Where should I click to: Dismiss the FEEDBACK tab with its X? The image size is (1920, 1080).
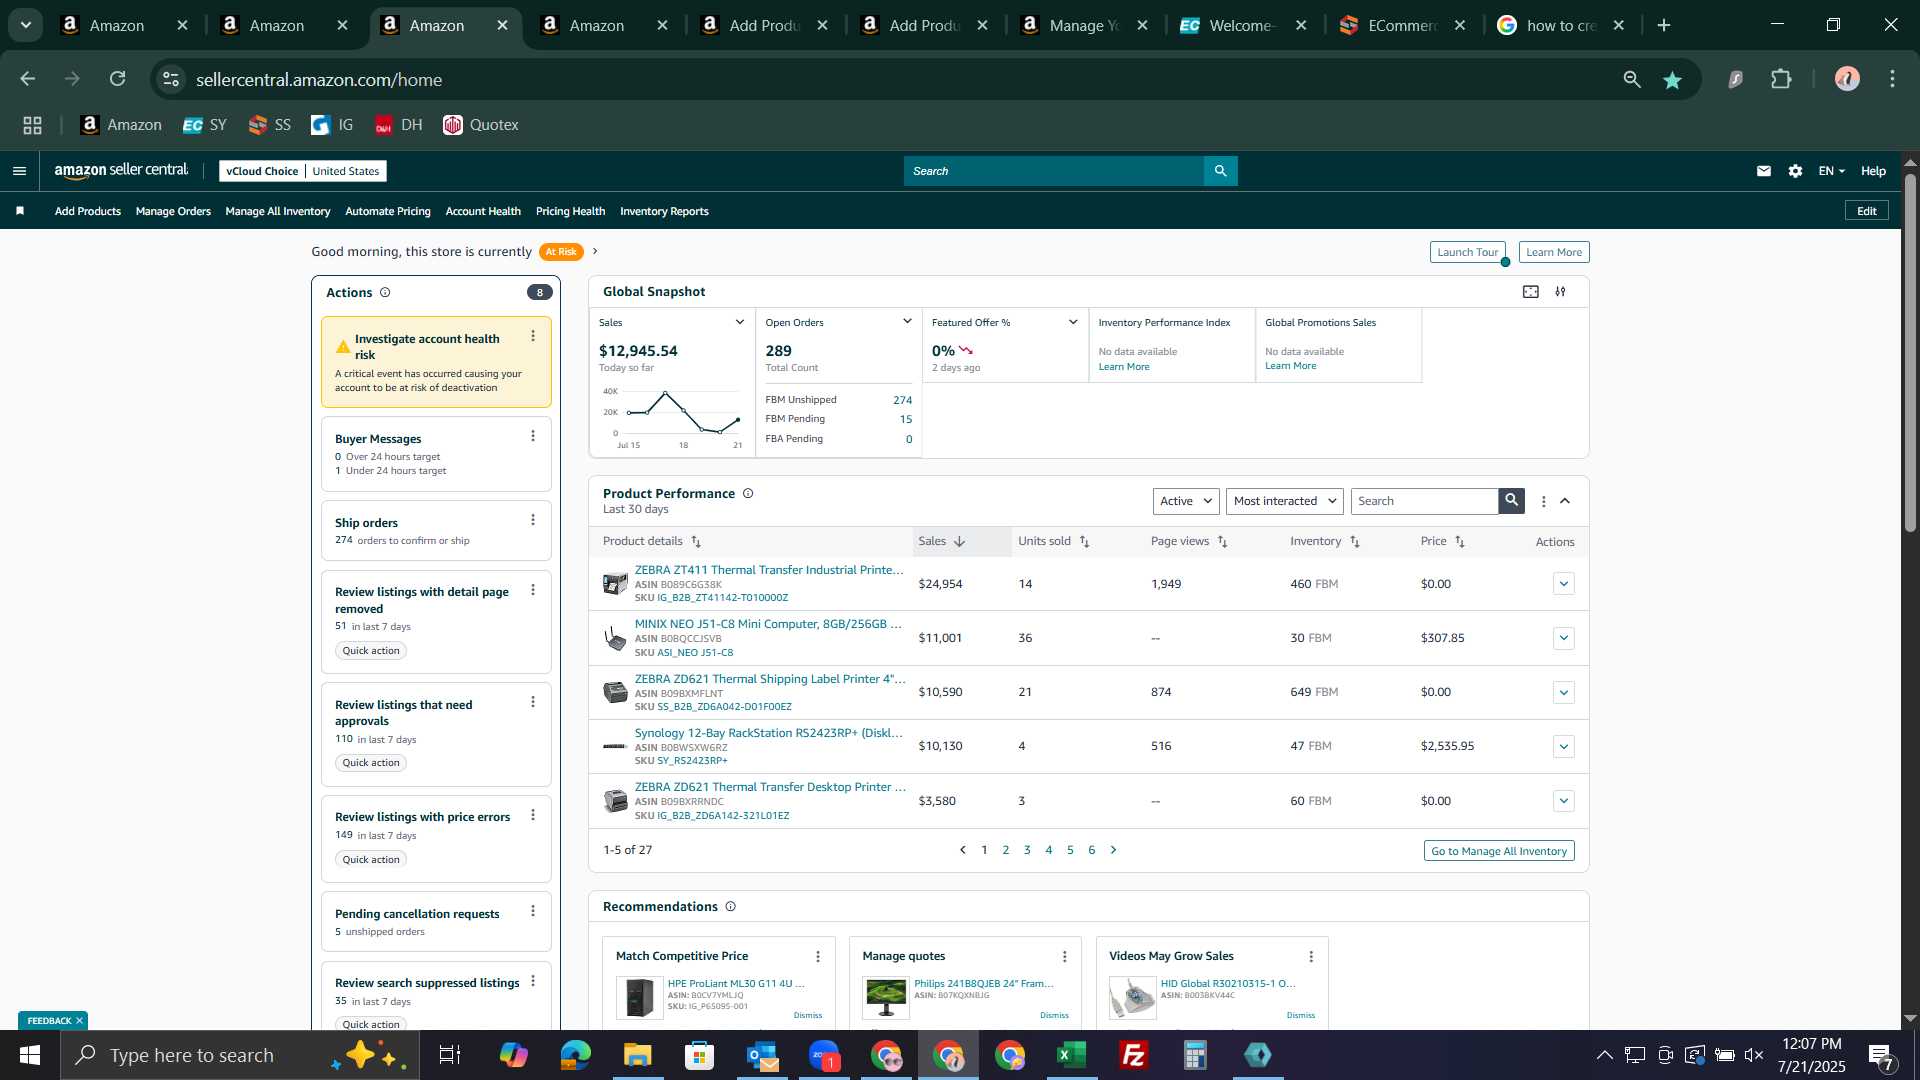pyautogui.click(x=79, y=1020)
